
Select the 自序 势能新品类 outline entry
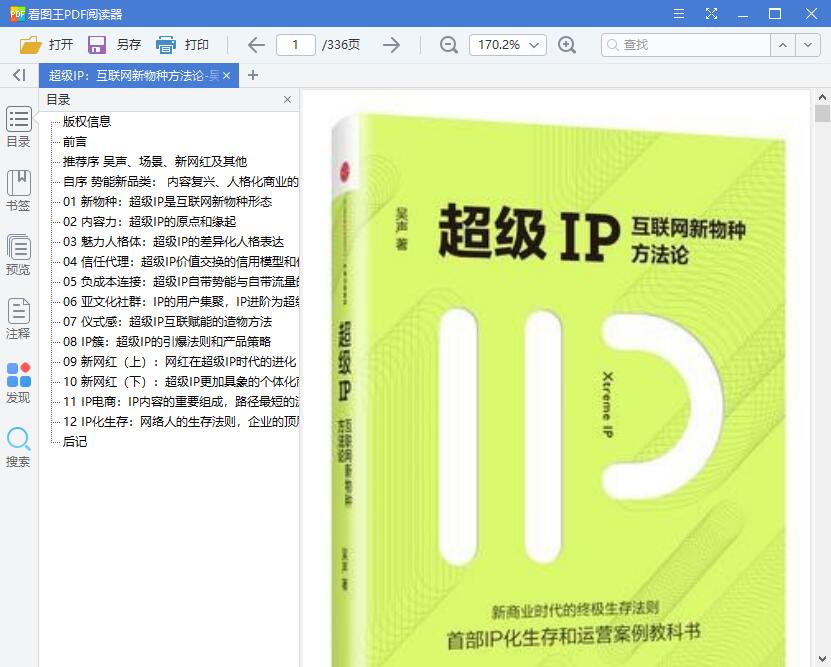180,182
